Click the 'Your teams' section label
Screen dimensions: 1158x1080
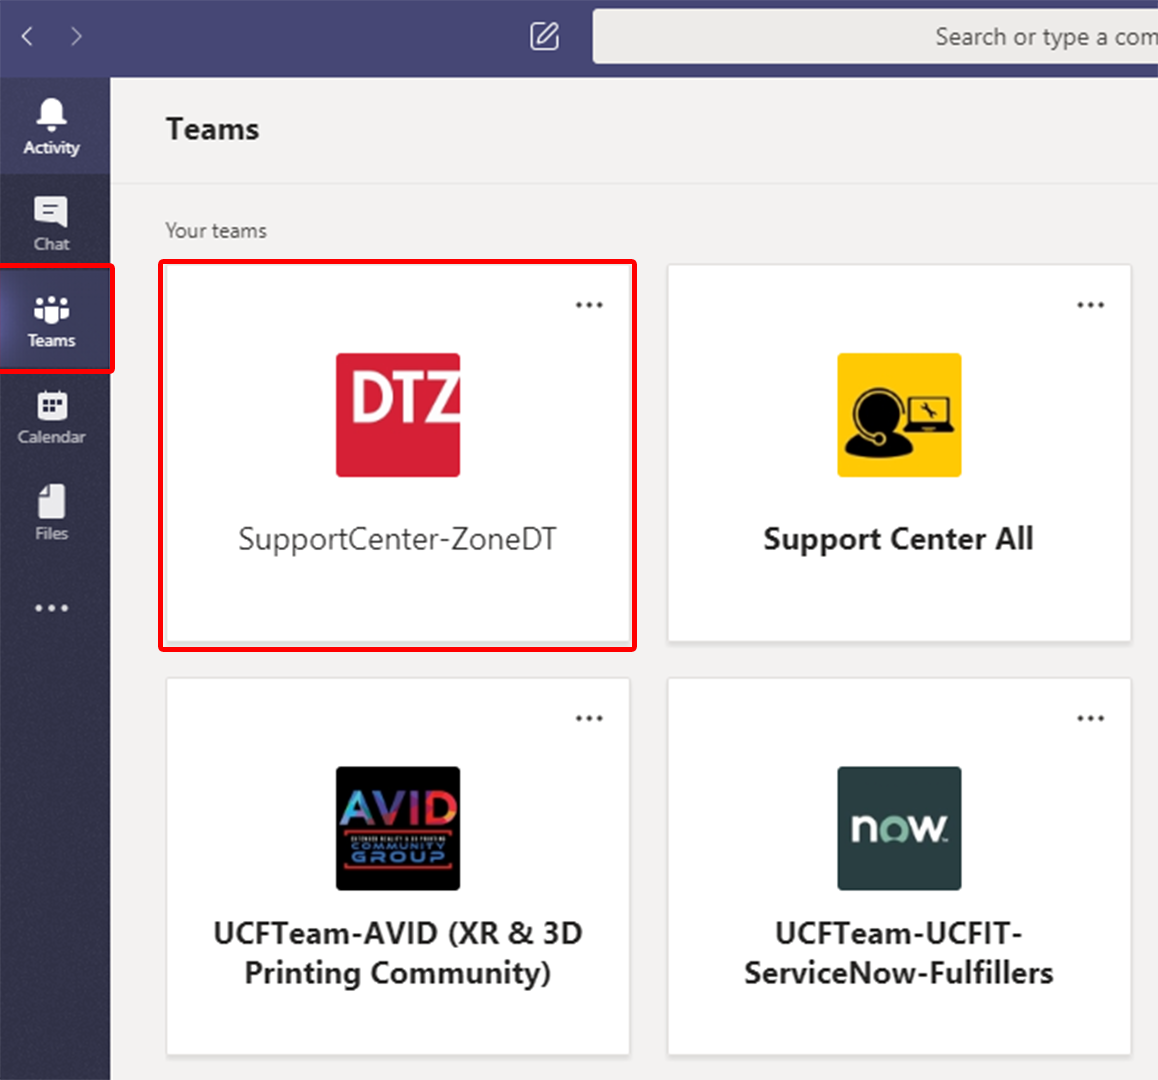[x=216, y=230]
